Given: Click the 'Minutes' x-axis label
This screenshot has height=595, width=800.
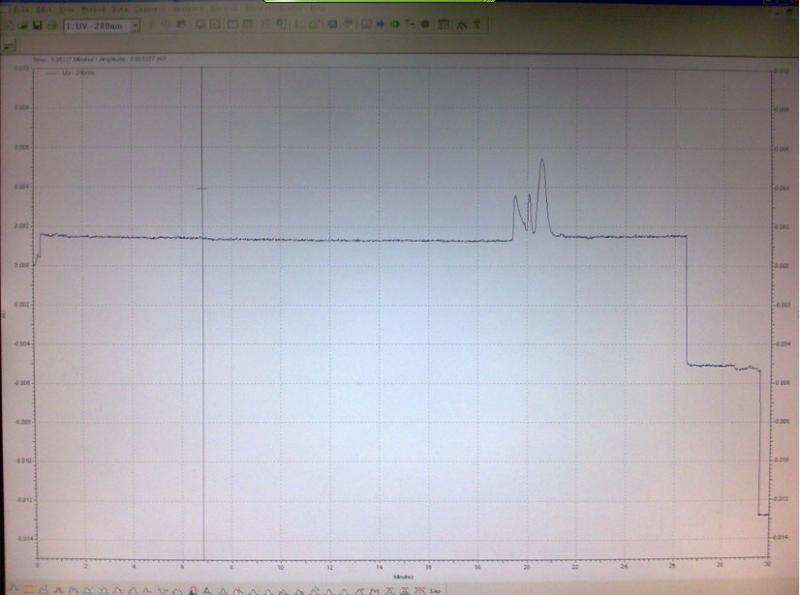Looking at the screenshot, I should [x=403, y=577].
